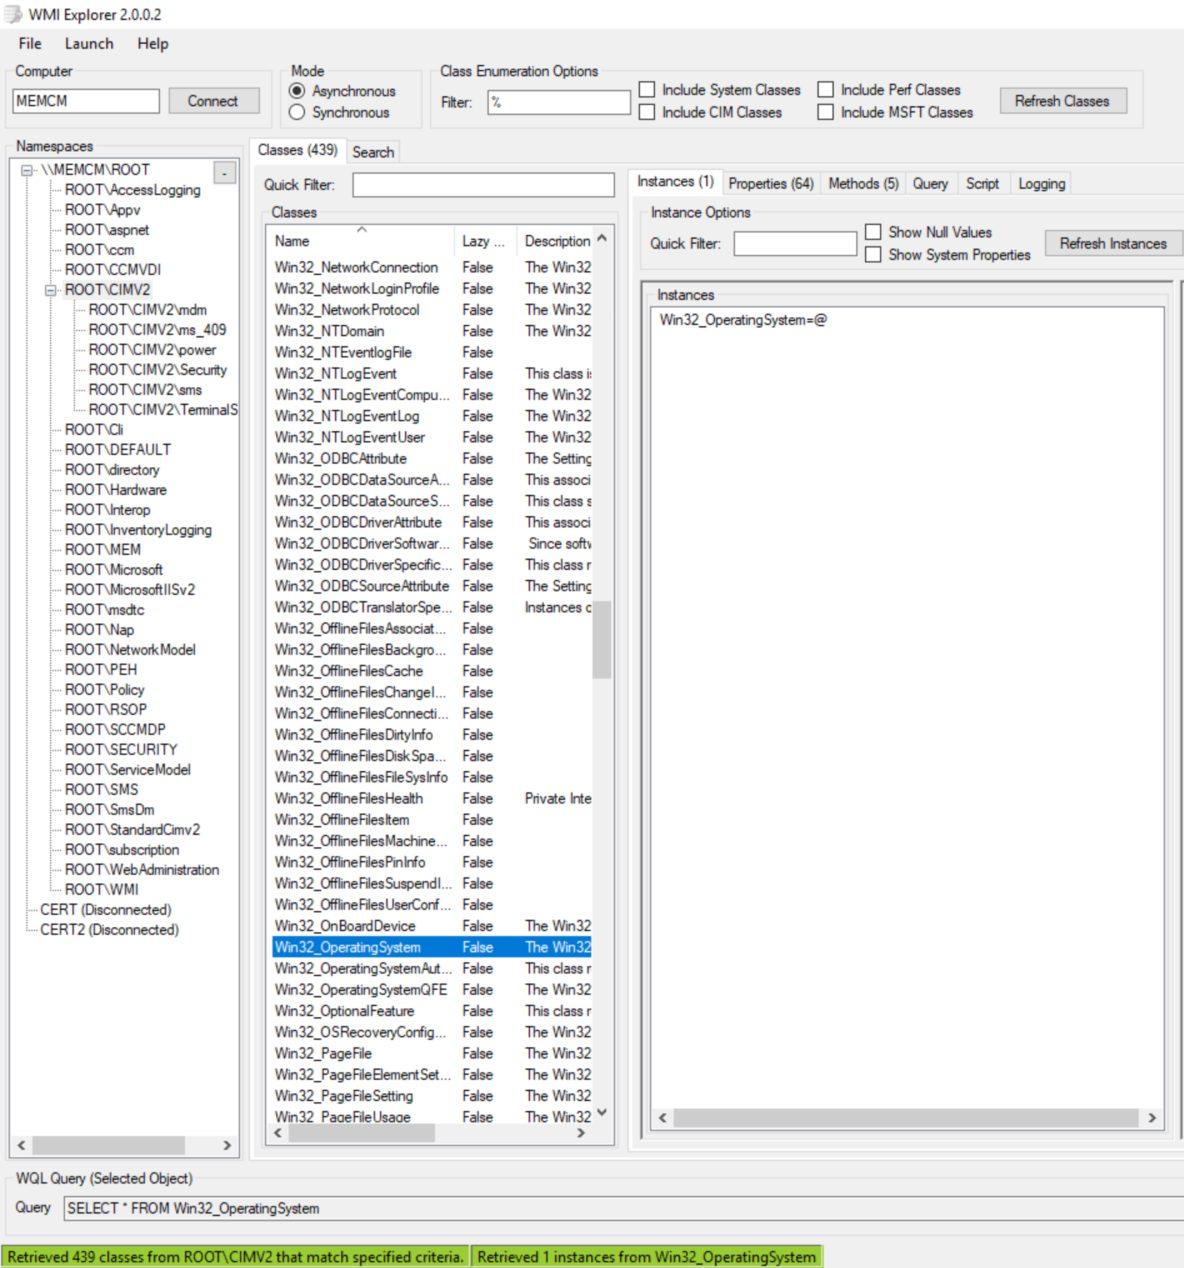Click the classes Quick Filter field
Viewport: 1184px width, 1268px height.
click(x=483, y=185)
